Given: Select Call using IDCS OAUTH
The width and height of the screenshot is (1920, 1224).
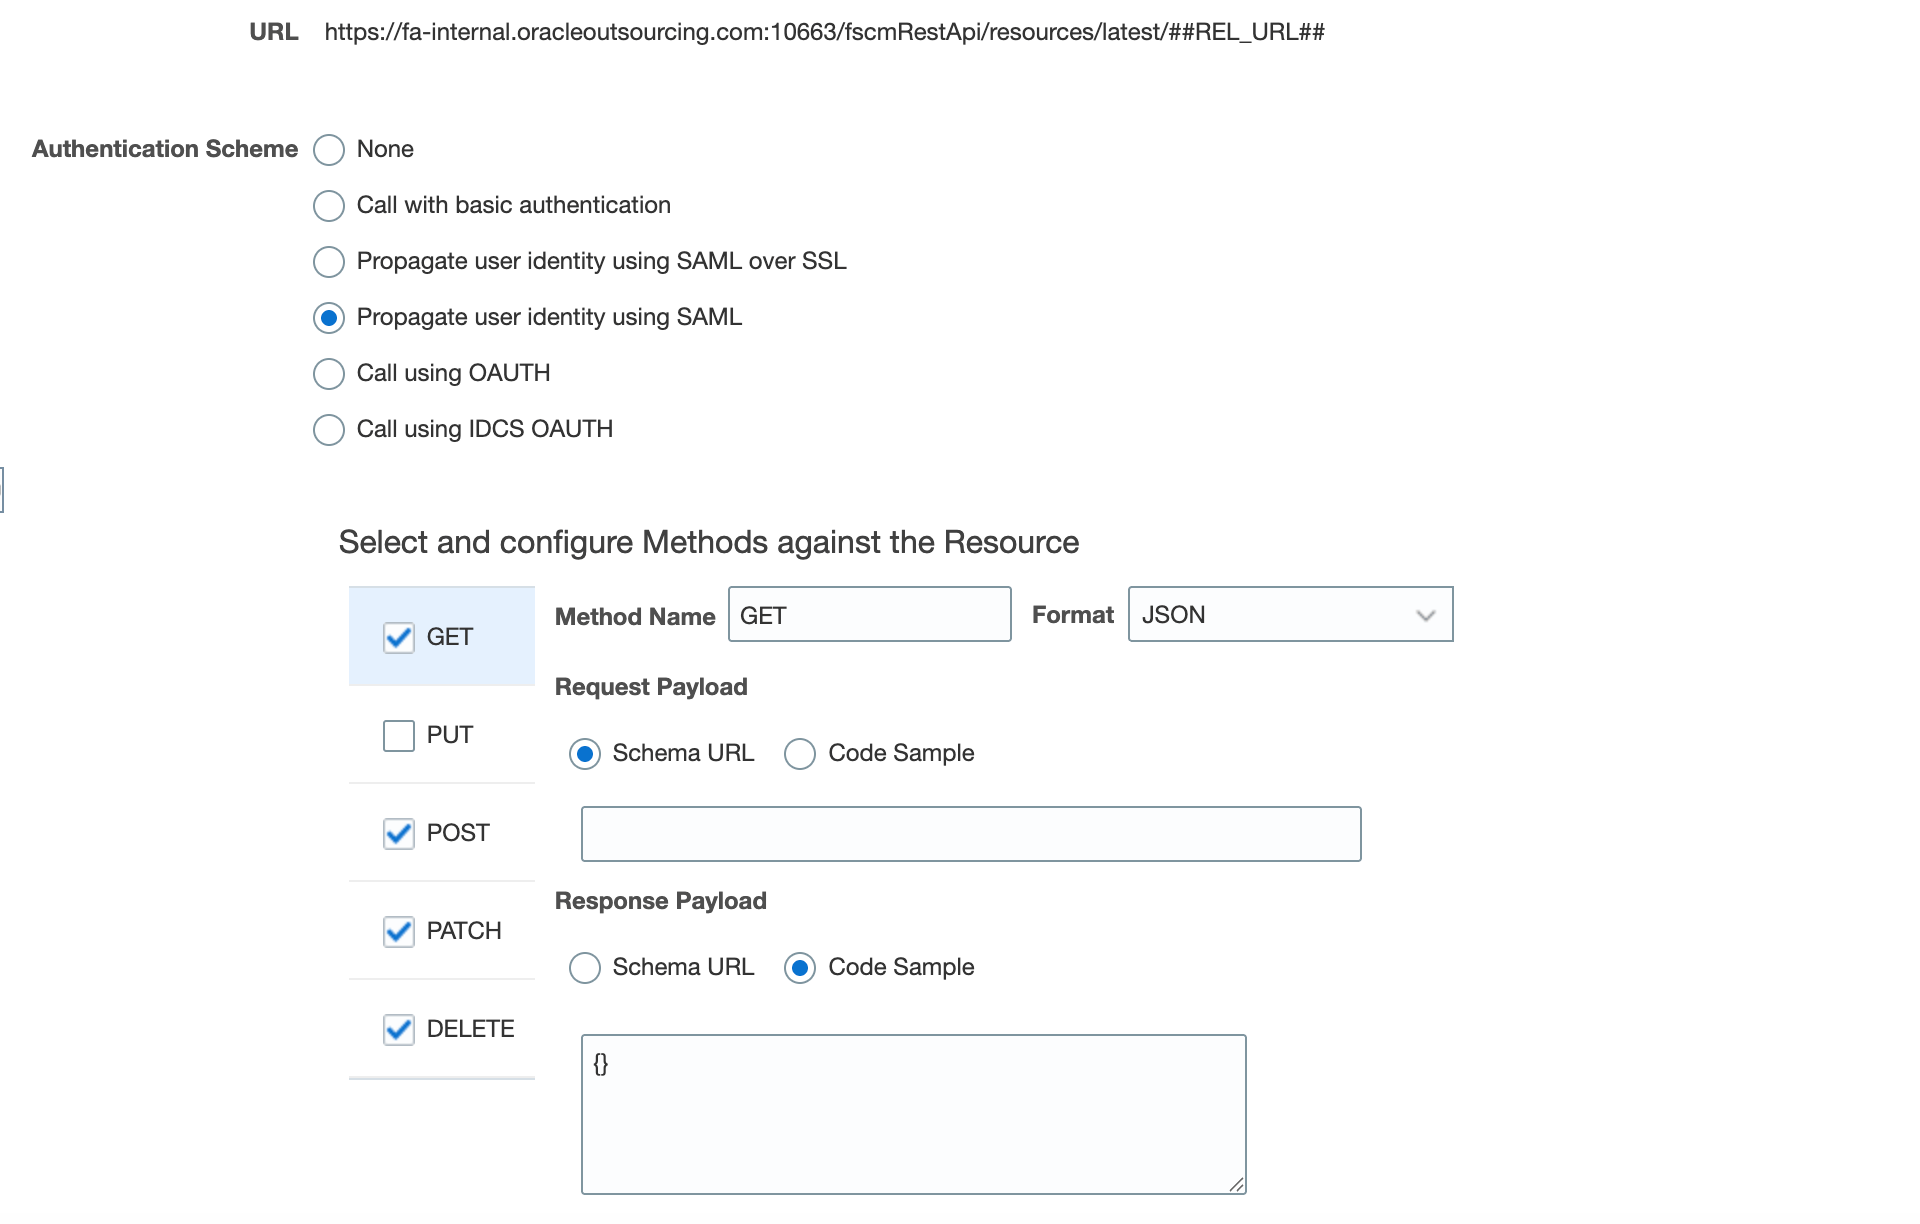Looking at the screenshot, I should click(x=329, y=430).
